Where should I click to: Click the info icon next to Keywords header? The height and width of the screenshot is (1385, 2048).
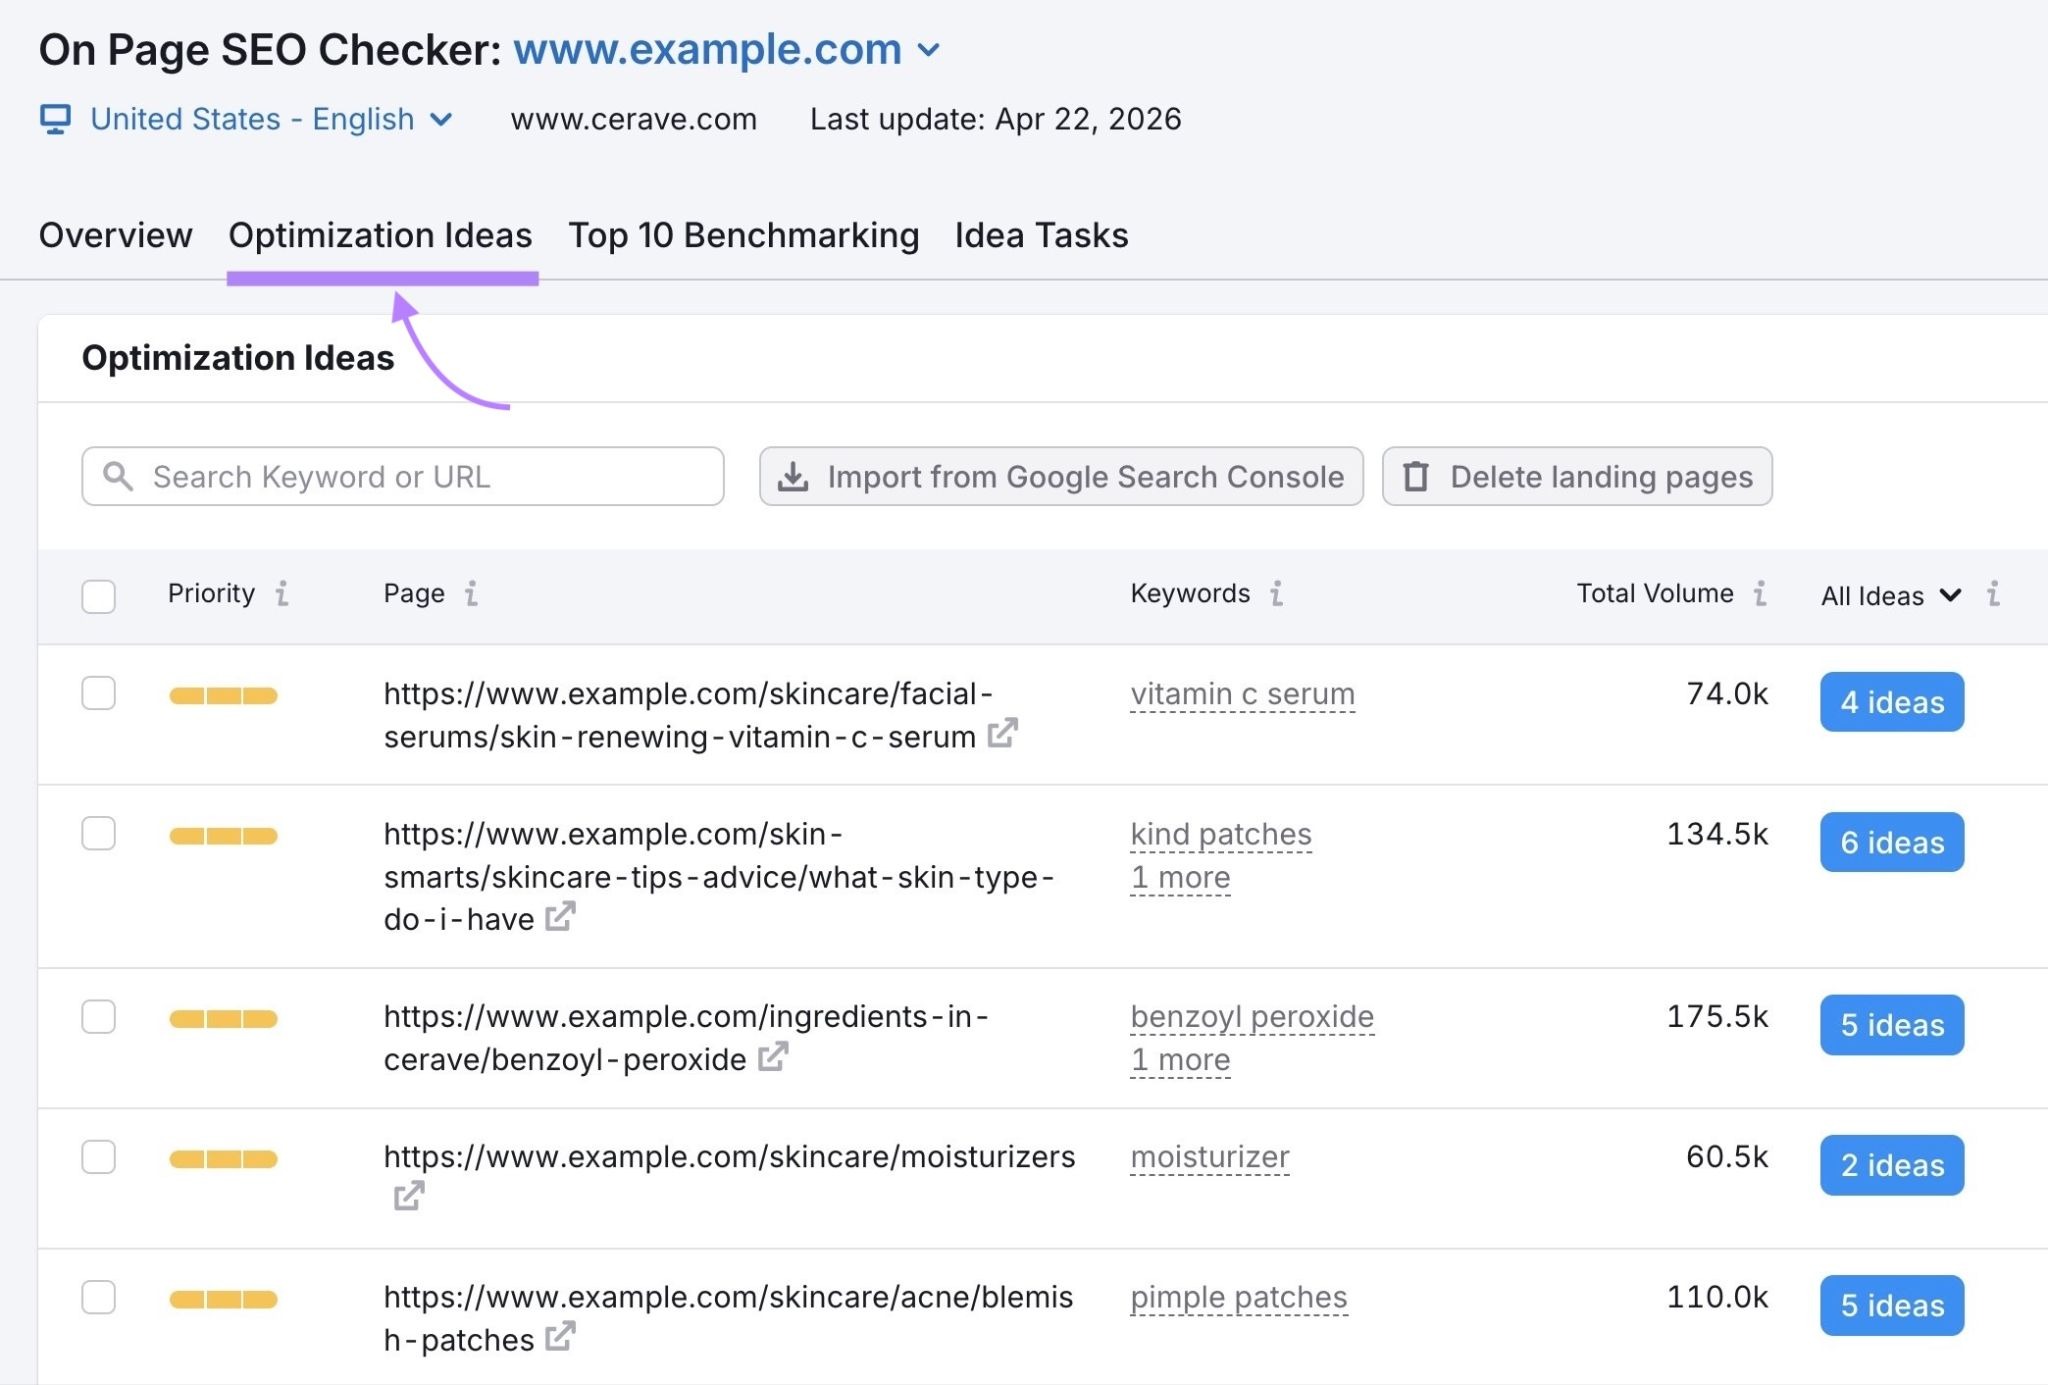(1276, 593)
